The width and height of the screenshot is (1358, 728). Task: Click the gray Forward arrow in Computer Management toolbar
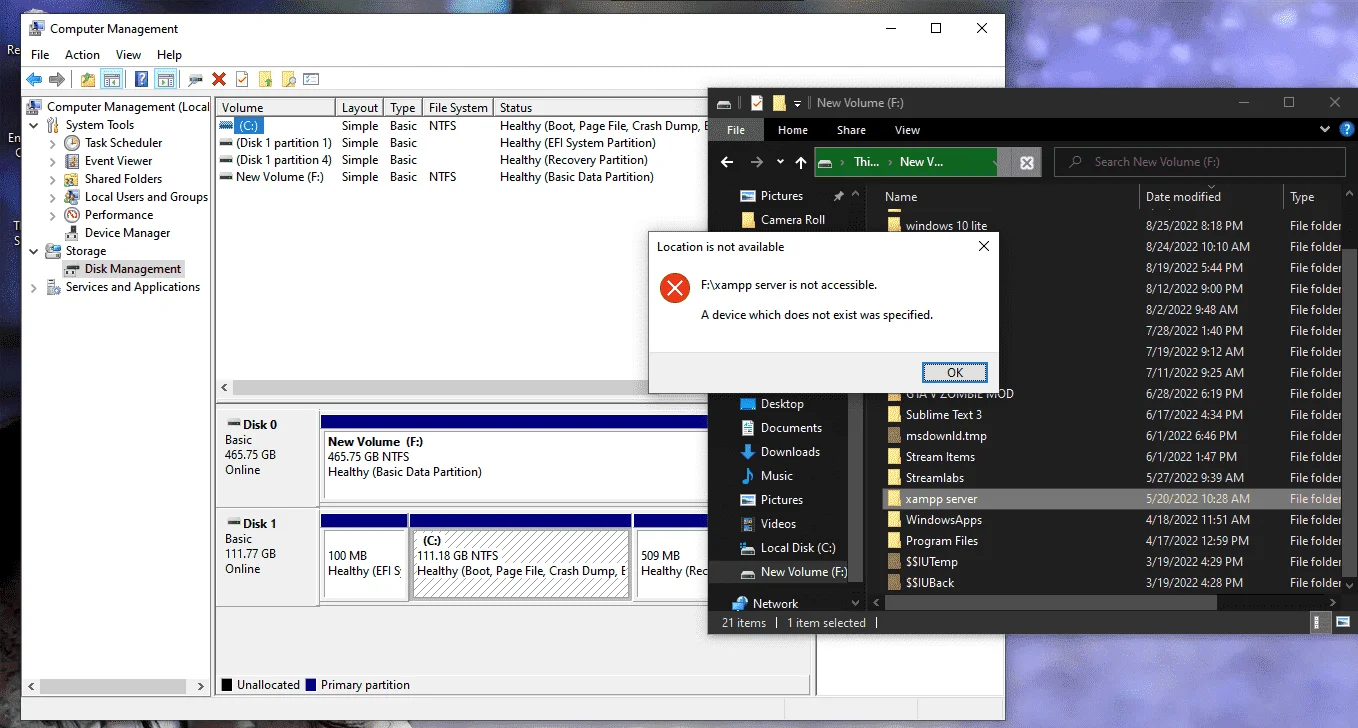pyautogui.click(x=57, y=80)
